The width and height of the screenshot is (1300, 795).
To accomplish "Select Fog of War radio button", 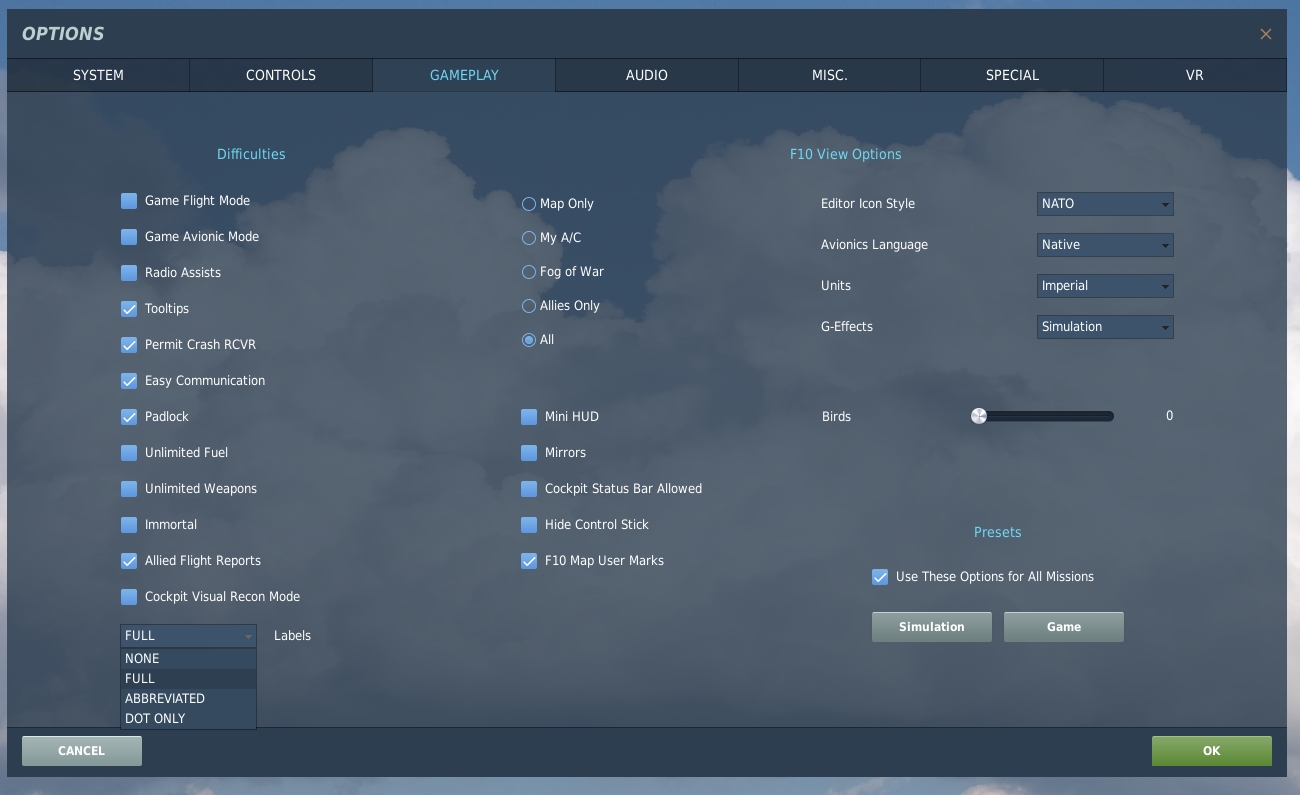I will click(529, 272).
